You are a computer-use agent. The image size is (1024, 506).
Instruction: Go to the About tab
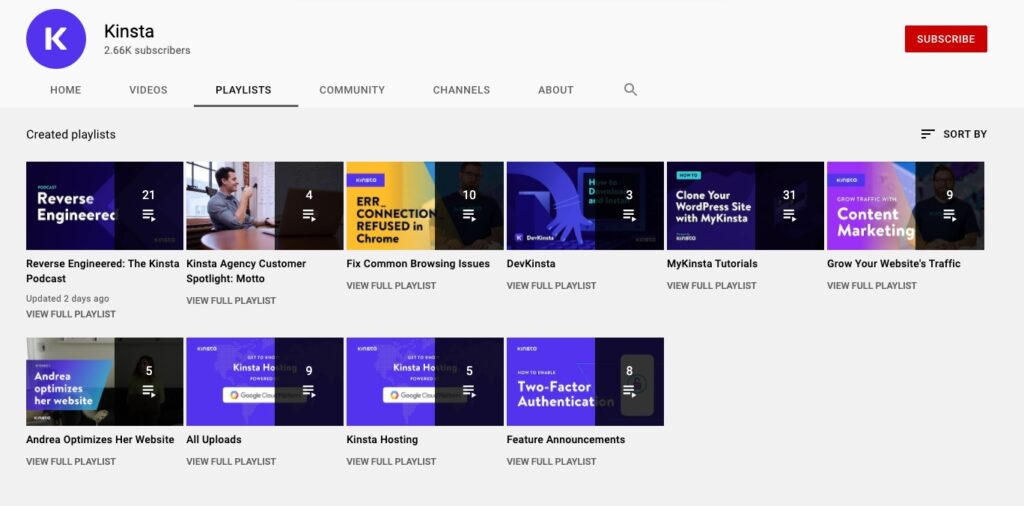[556, 90]
